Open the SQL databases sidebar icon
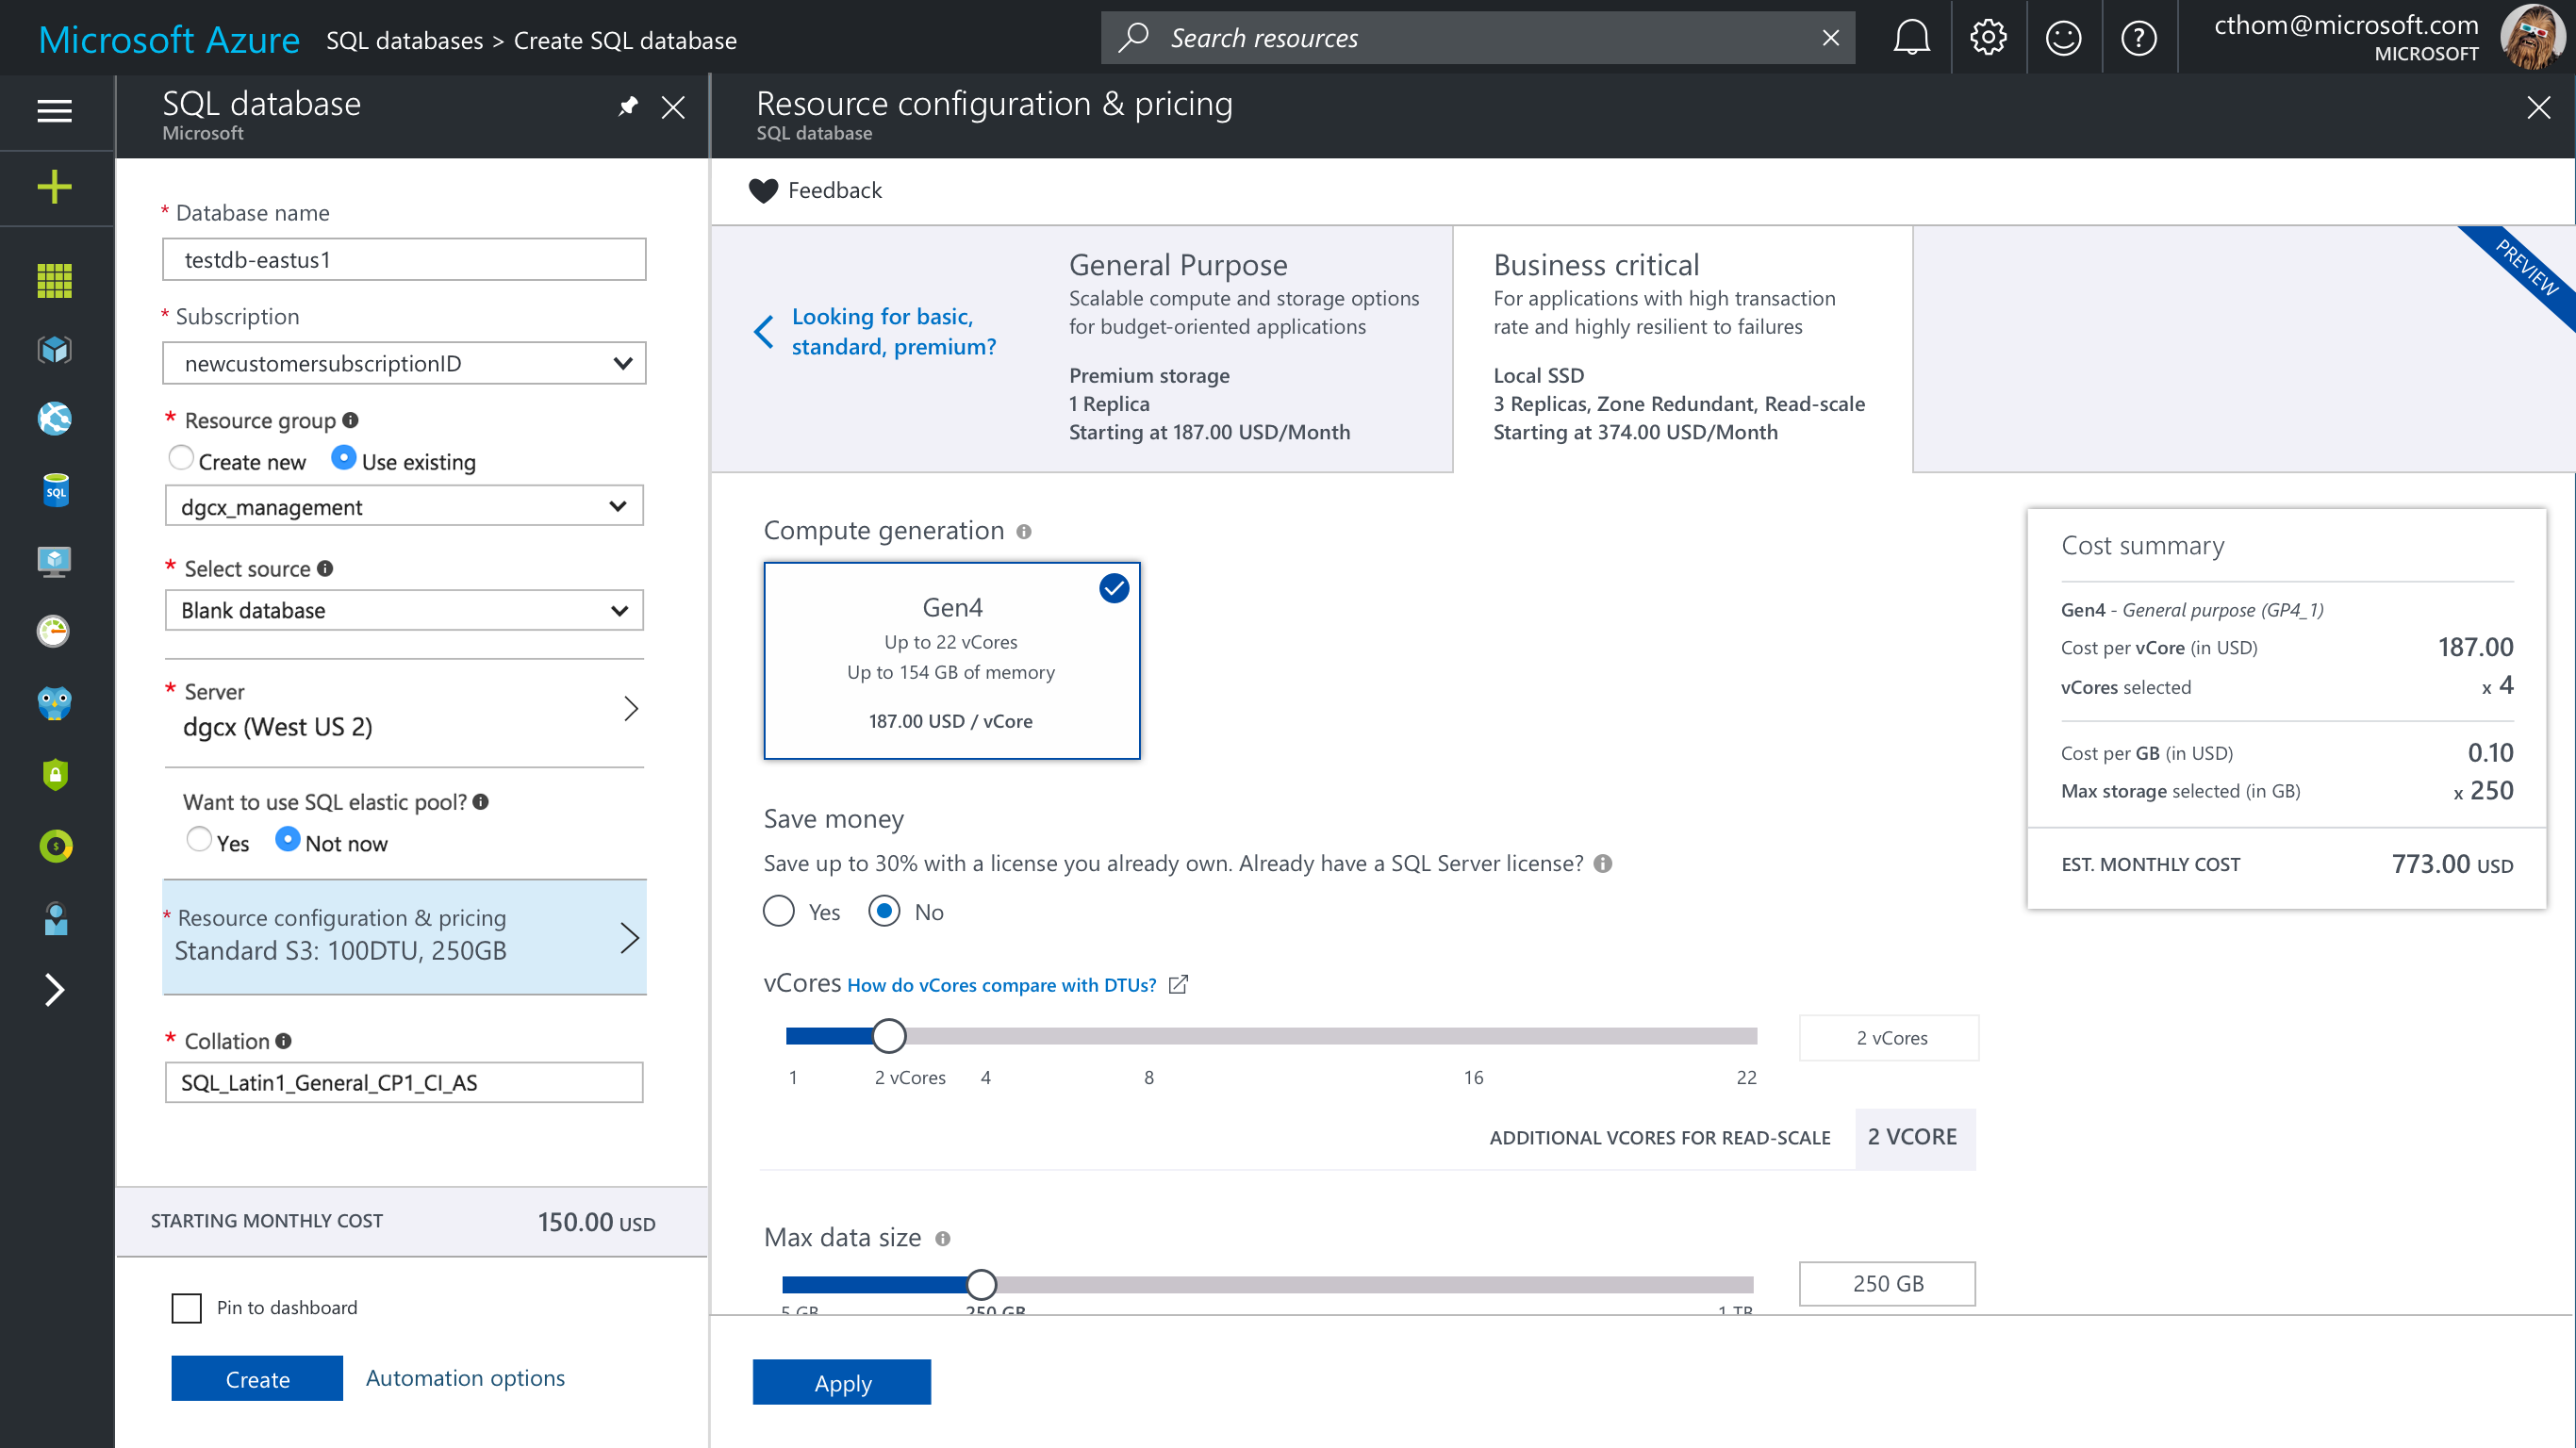 tap(55, 490)
